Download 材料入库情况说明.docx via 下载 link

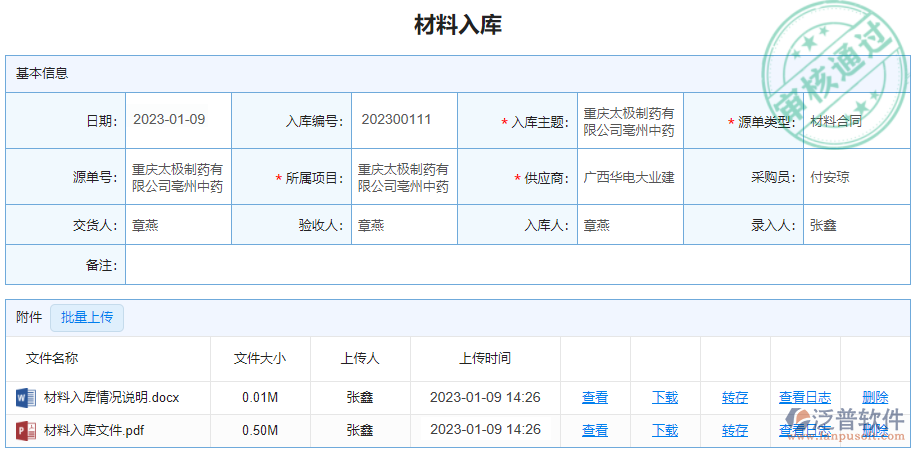pos(665,398)
